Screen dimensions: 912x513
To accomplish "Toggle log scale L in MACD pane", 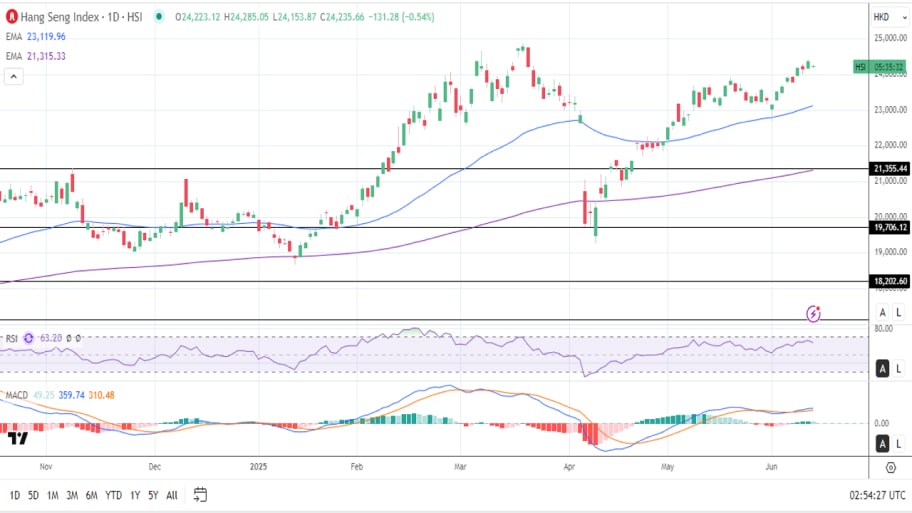I will coord(898,444).
